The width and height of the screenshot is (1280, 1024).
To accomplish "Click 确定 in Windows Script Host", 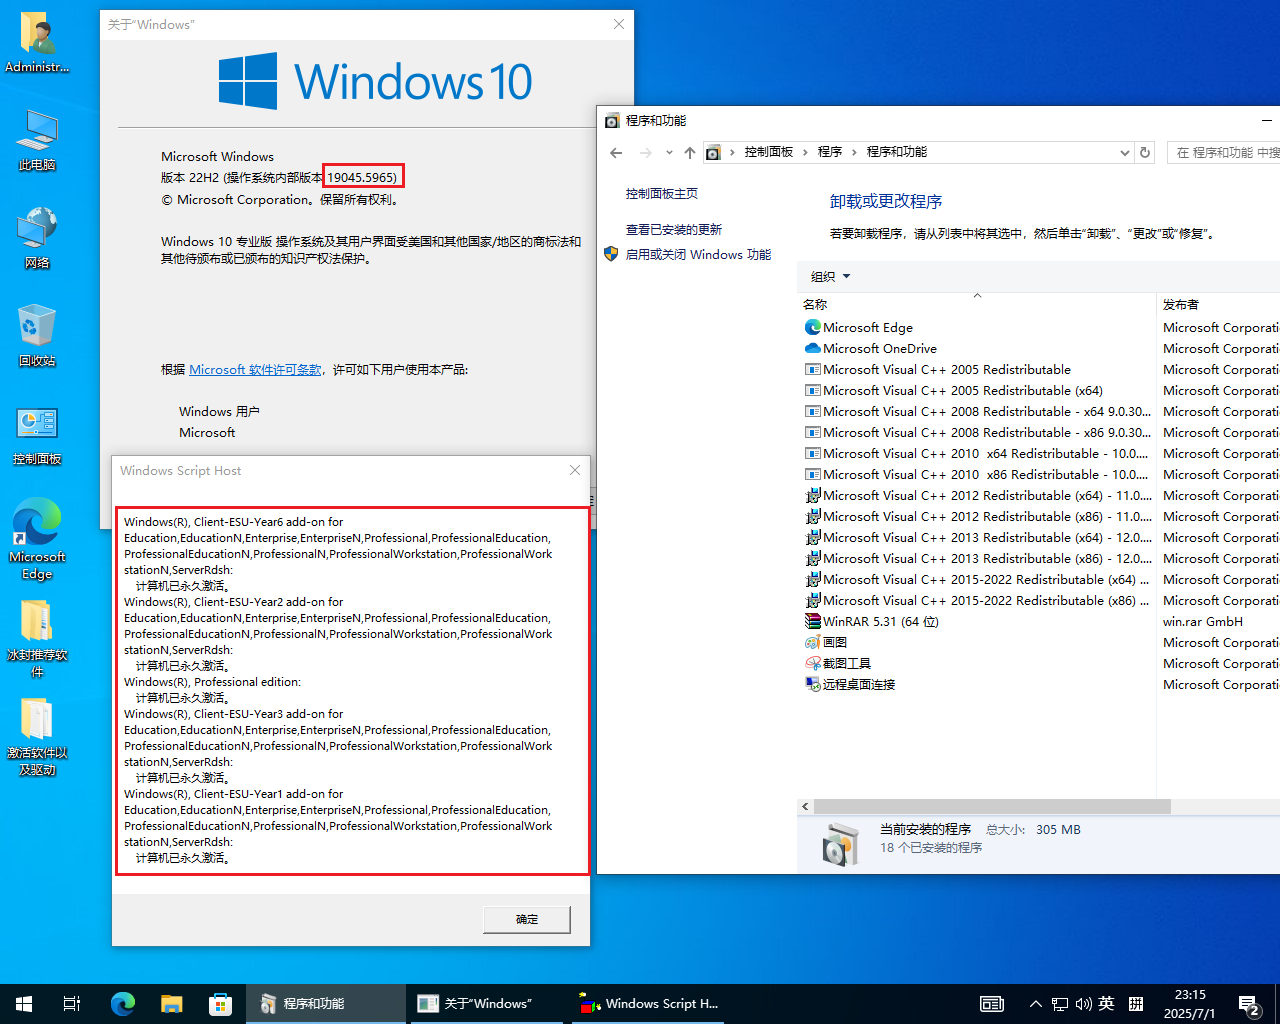I will coord(527,919).
